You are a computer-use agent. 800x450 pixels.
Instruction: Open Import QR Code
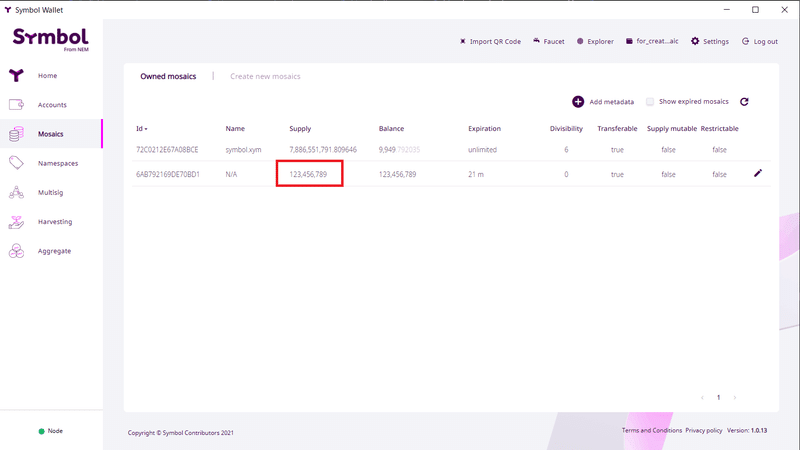pos(490,41)
